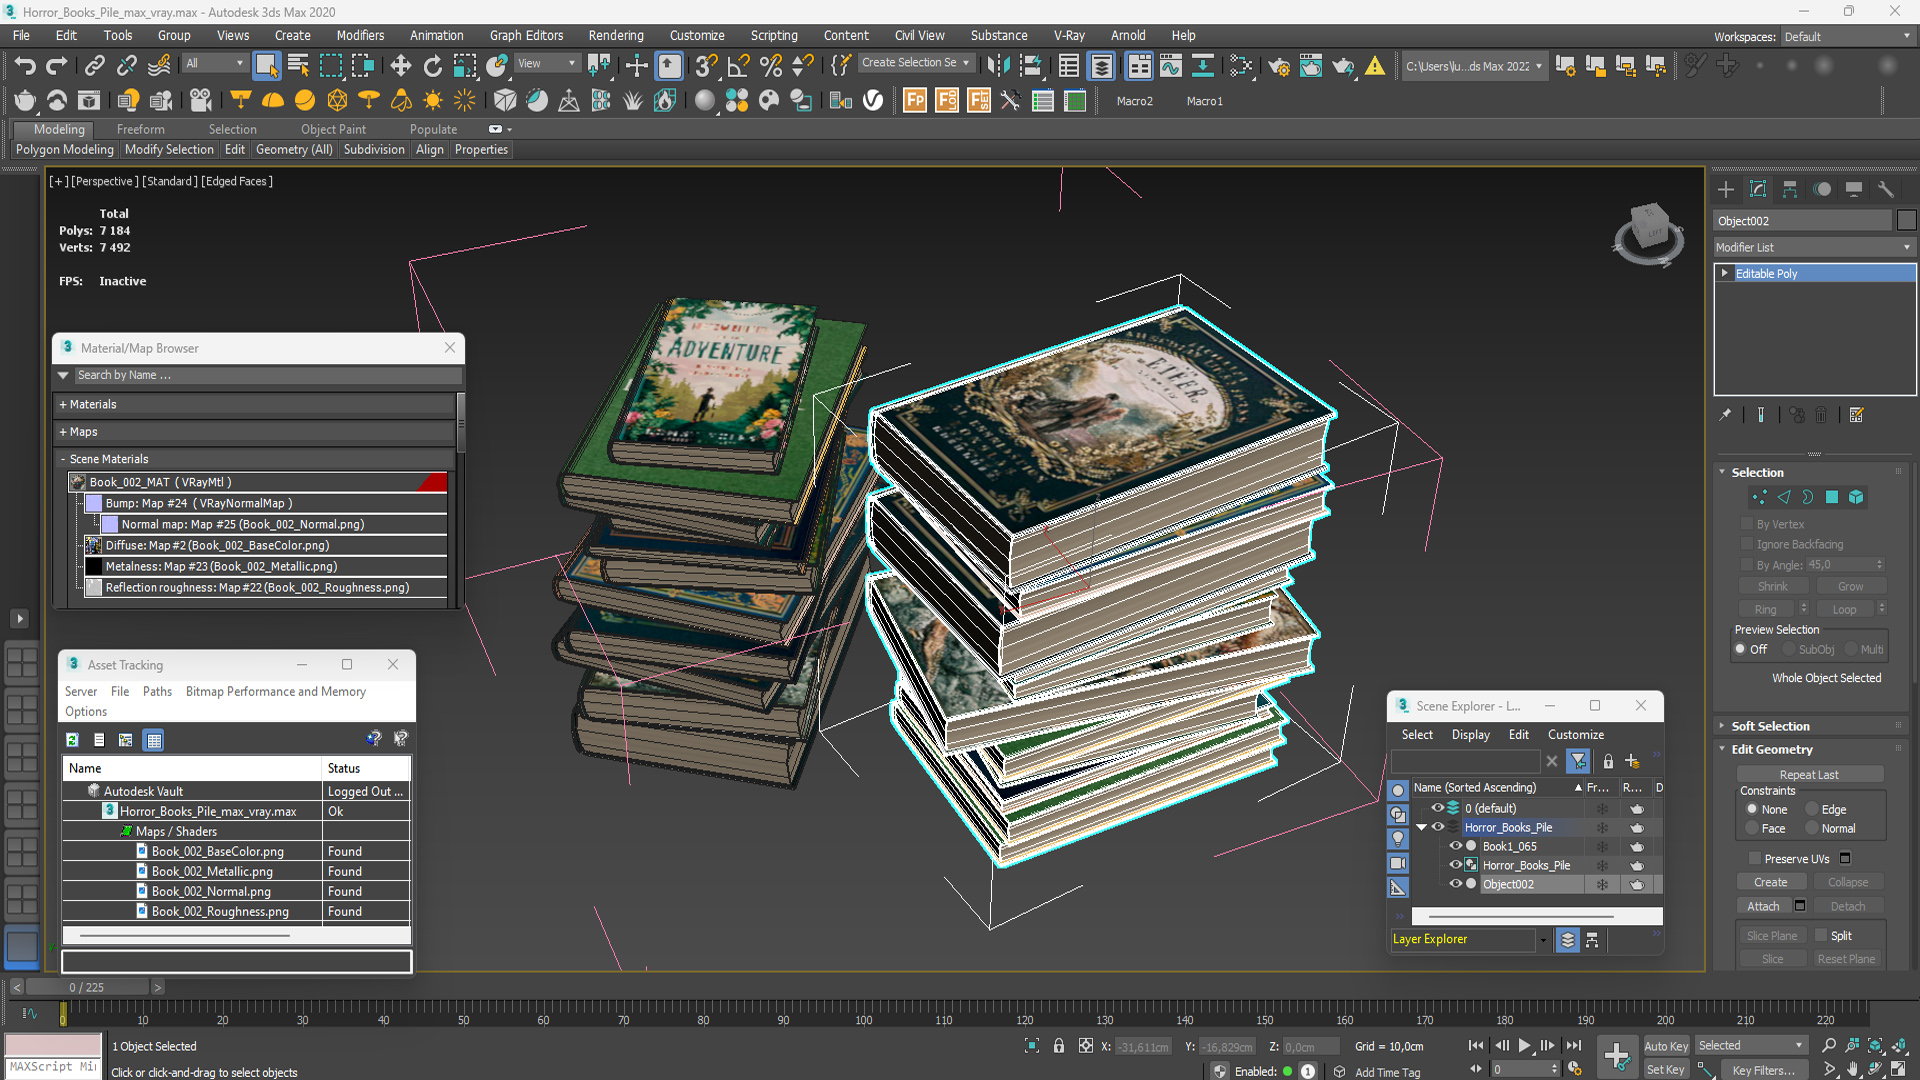
Task: Click the Collapse button in Edit Geometry
Action: click(1847, 881)
